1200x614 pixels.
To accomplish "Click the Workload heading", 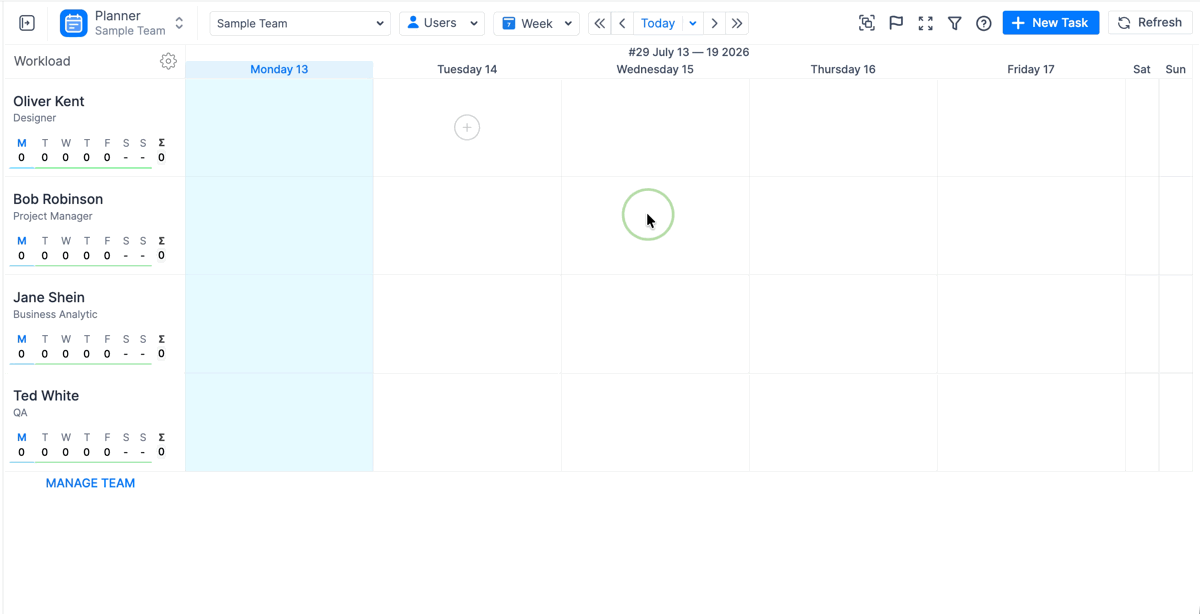I will pos(42,61).
